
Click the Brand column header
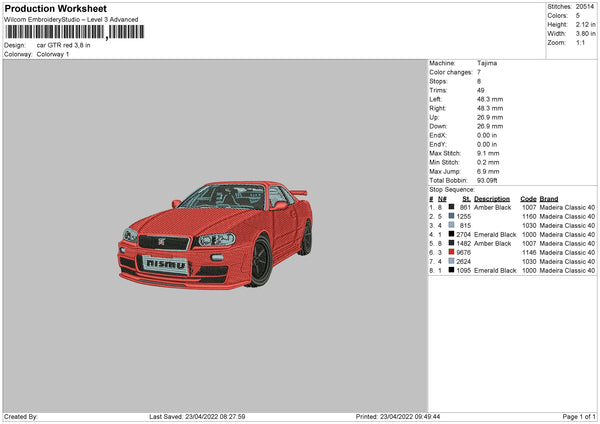(548, 198)
